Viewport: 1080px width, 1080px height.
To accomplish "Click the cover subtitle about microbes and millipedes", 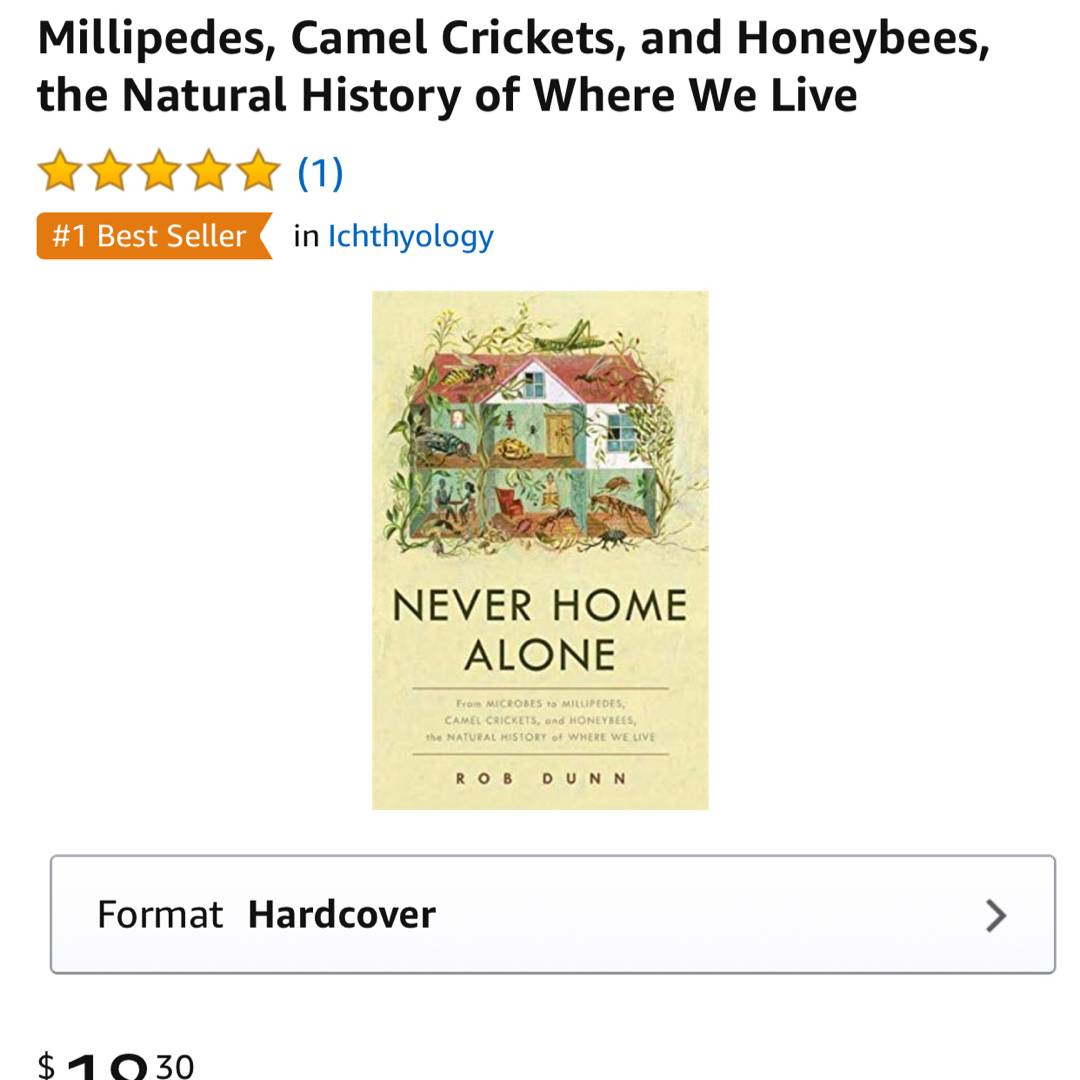I will pos(540,720).
